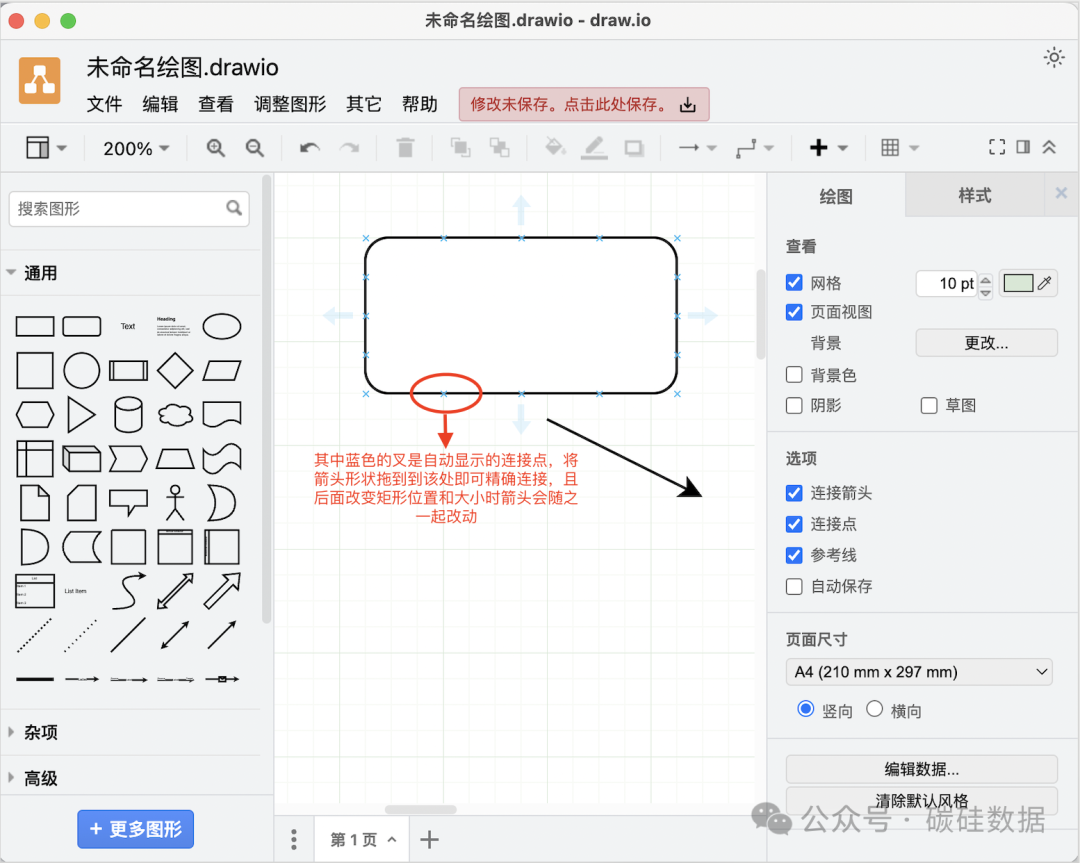Enter fullscreen via the fullscreen icon

(x=996, y=146)
